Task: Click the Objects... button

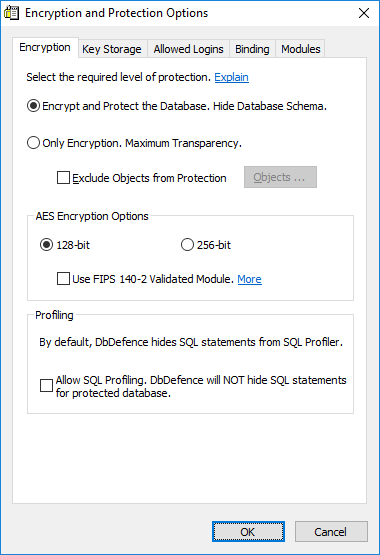Action: coord(280,177)
